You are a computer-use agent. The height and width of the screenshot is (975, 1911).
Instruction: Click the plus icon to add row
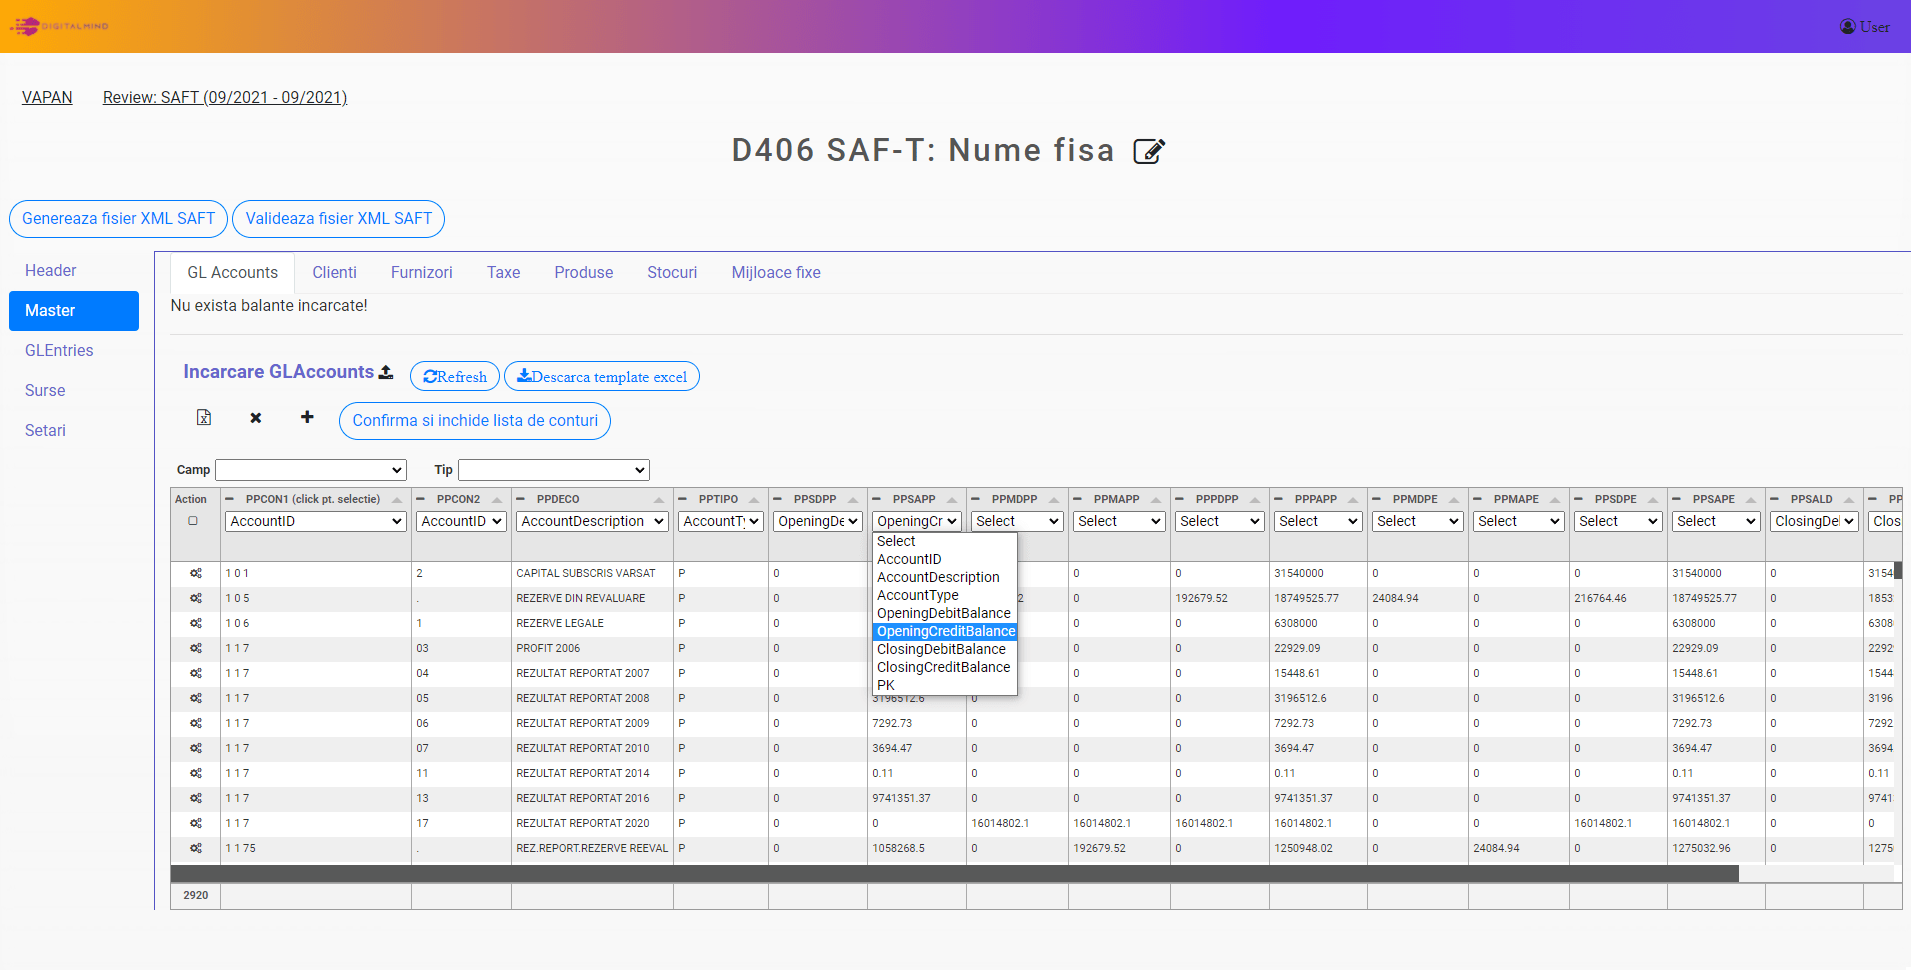307,417
